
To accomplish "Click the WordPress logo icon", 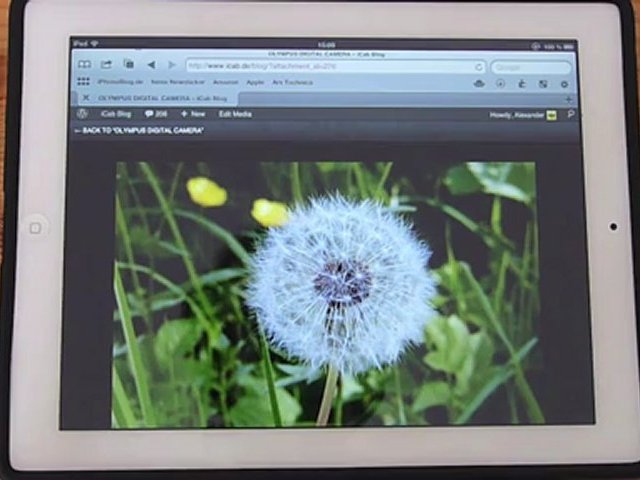I will click(x=82, y=114).
